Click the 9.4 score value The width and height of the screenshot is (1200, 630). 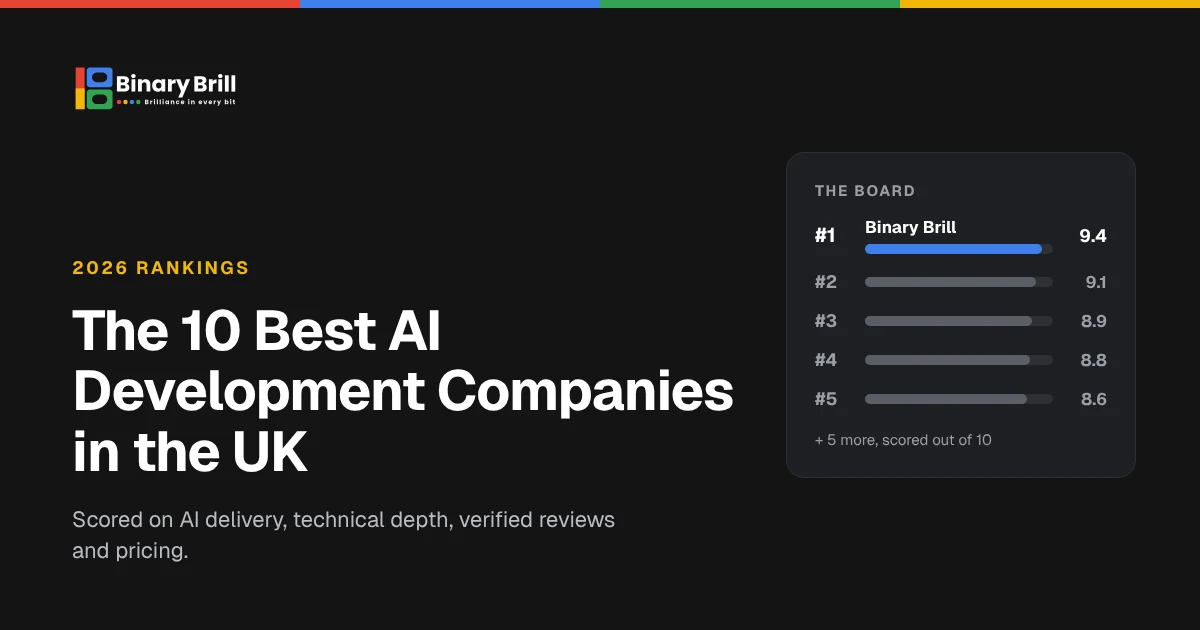coord(1093,236)
